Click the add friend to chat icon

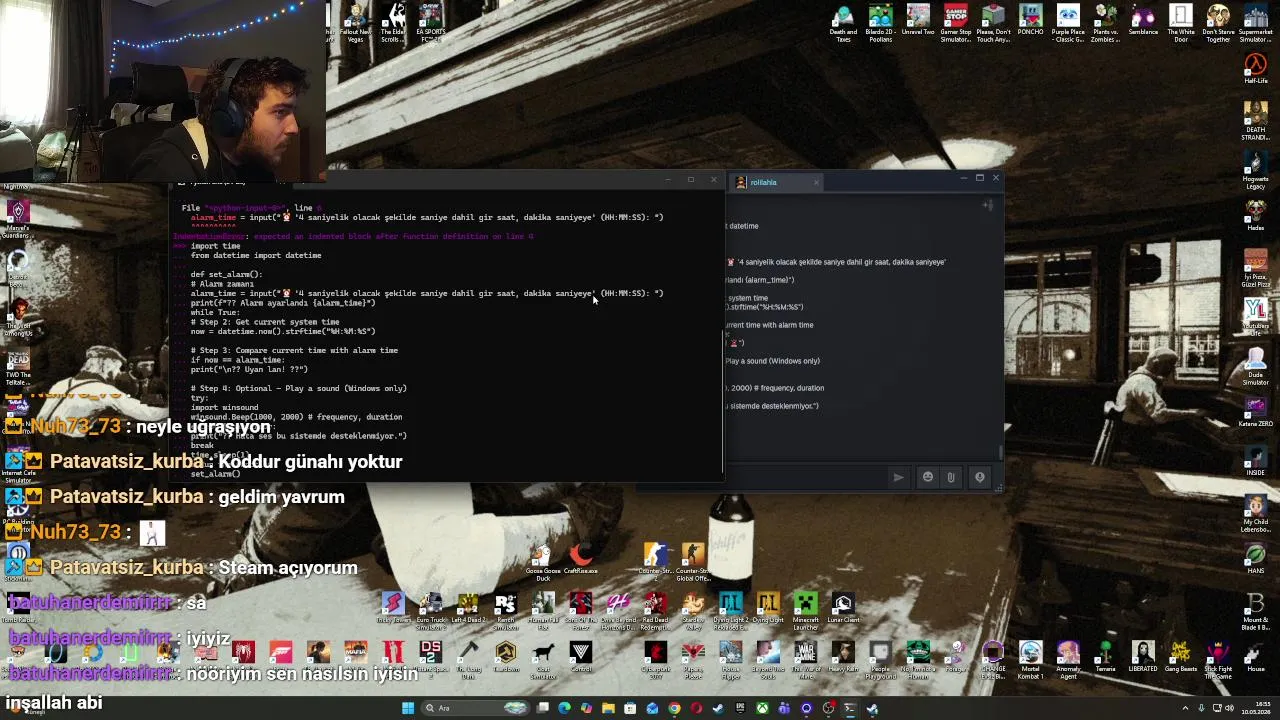point(988,205)
